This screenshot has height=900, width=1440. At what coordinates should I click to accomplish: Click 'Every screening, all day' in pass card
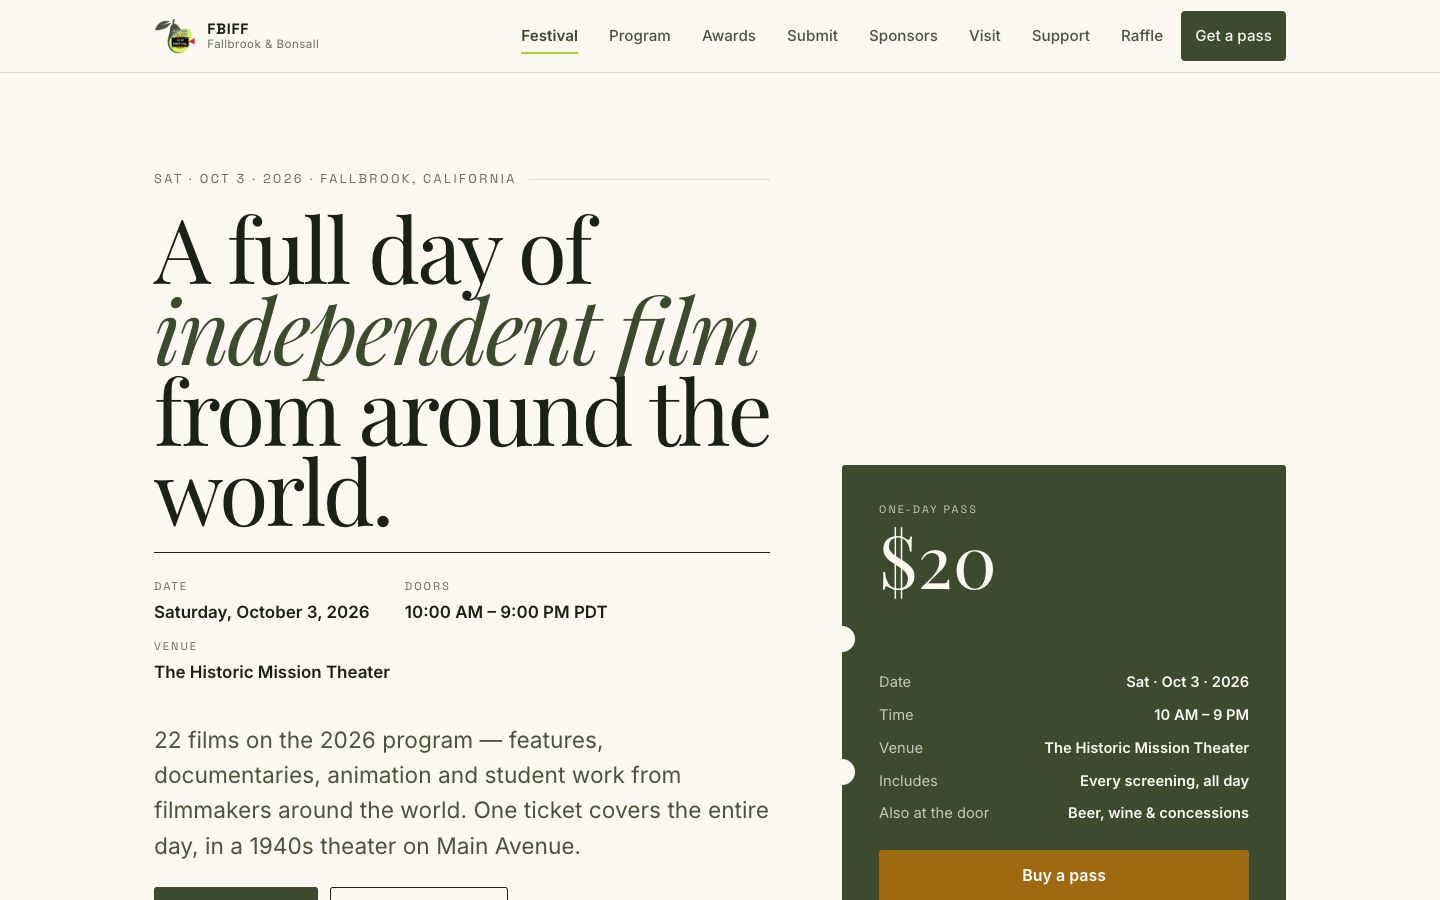coord(1164,781)
